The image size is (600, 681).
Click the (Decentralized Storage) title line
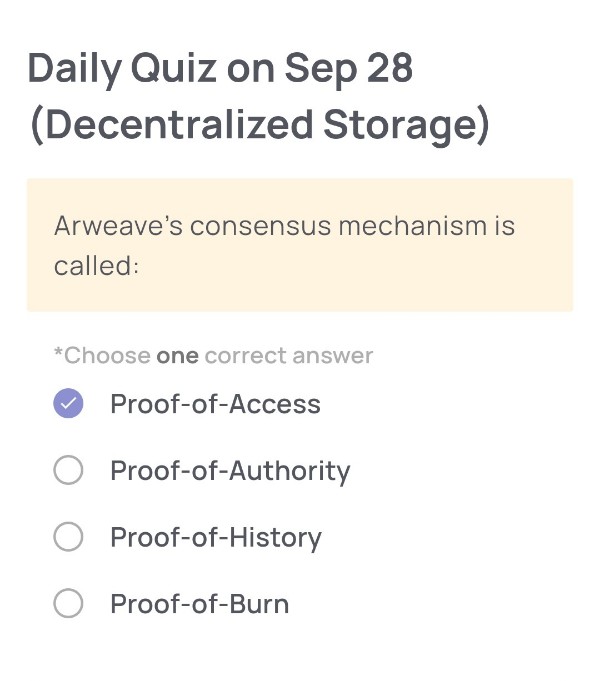[259, 125]
